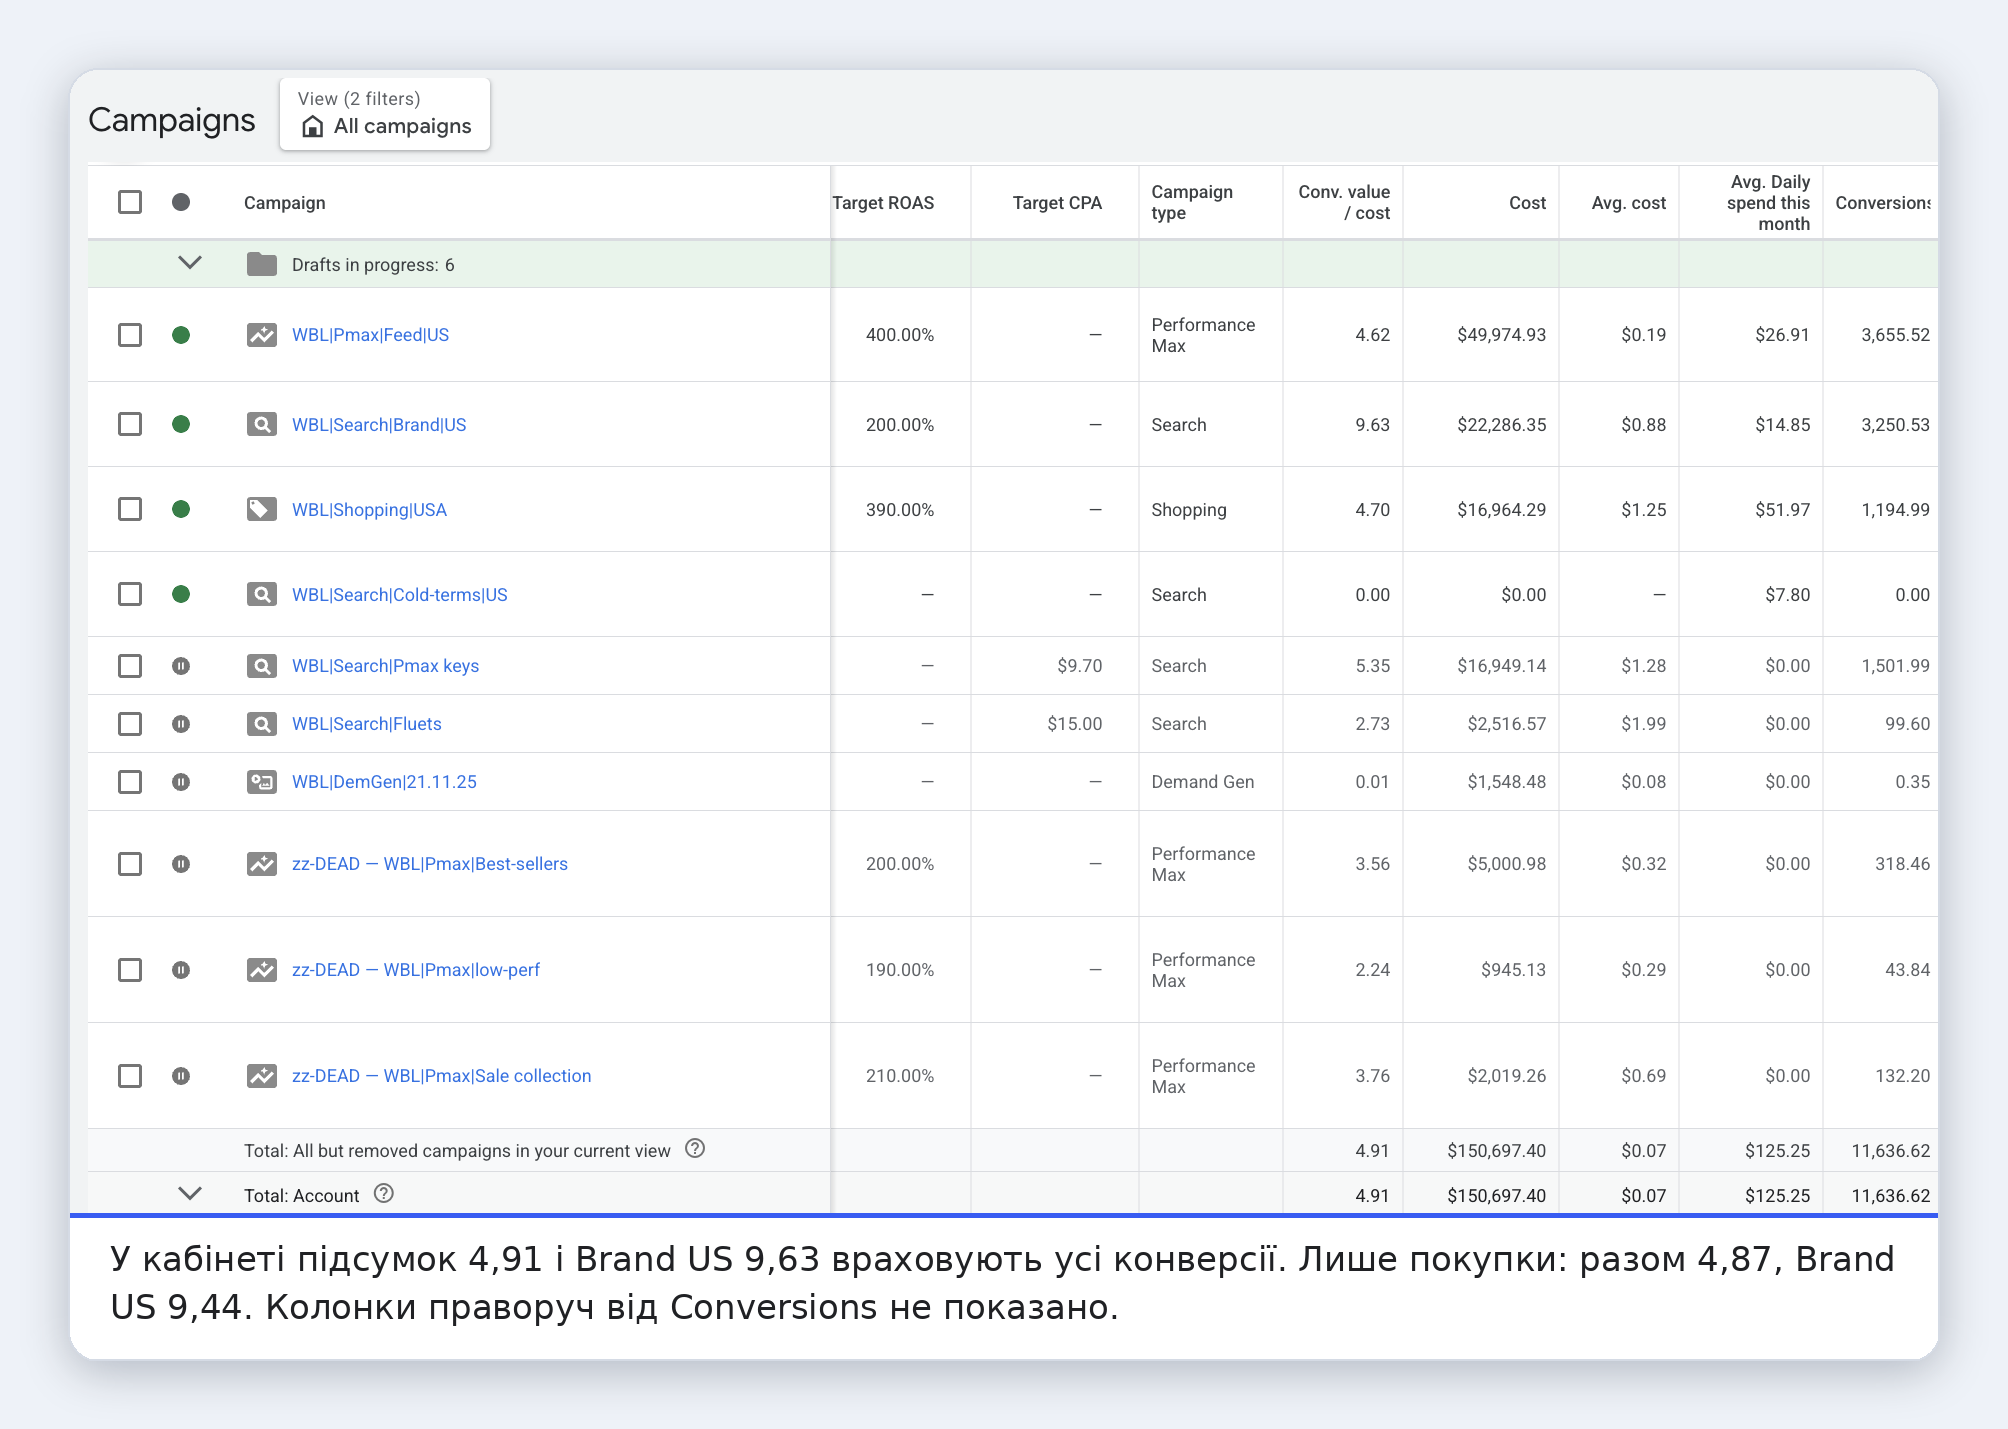Open help icon beside Total: Account

(384, 1193)
